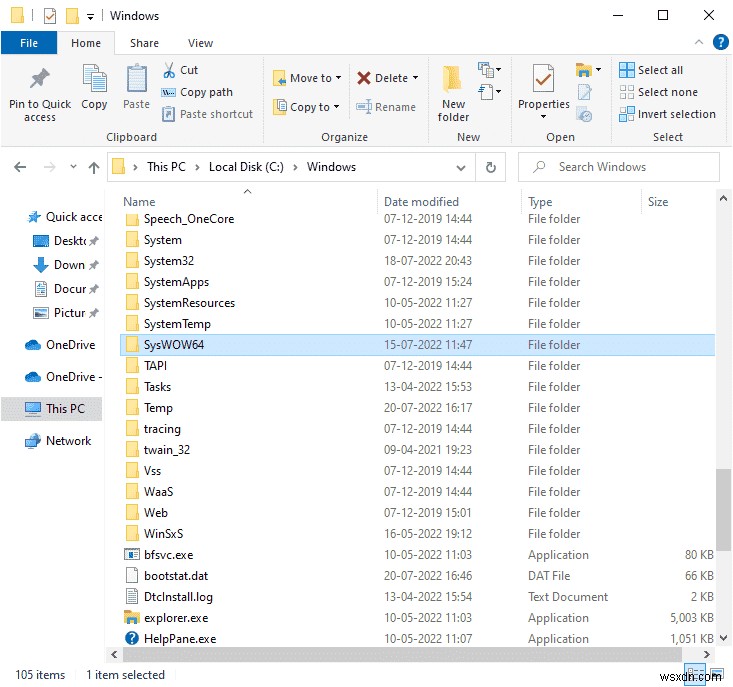Viewport: 733px width, 687px height.
Task: Switch to the View tab
Action: coord(200,43)
